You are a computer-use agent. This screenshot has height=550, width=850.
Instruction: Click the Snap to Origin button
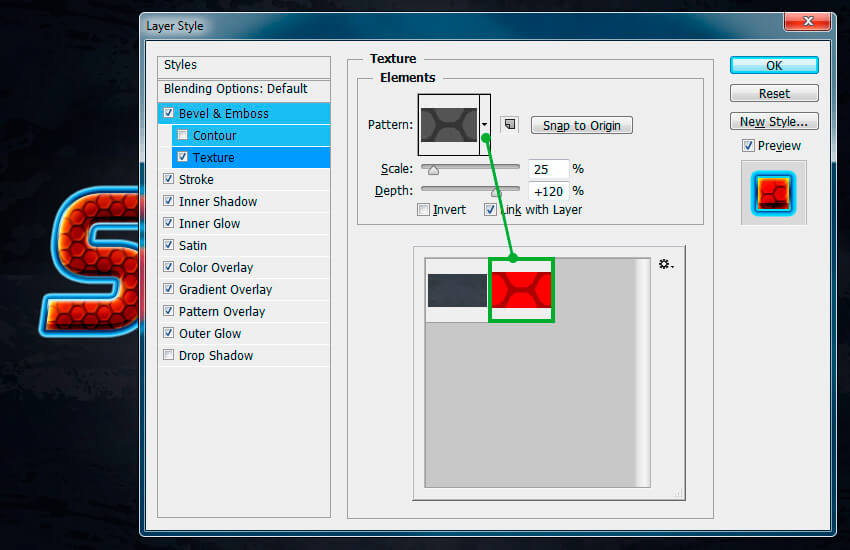click(581, 125)
